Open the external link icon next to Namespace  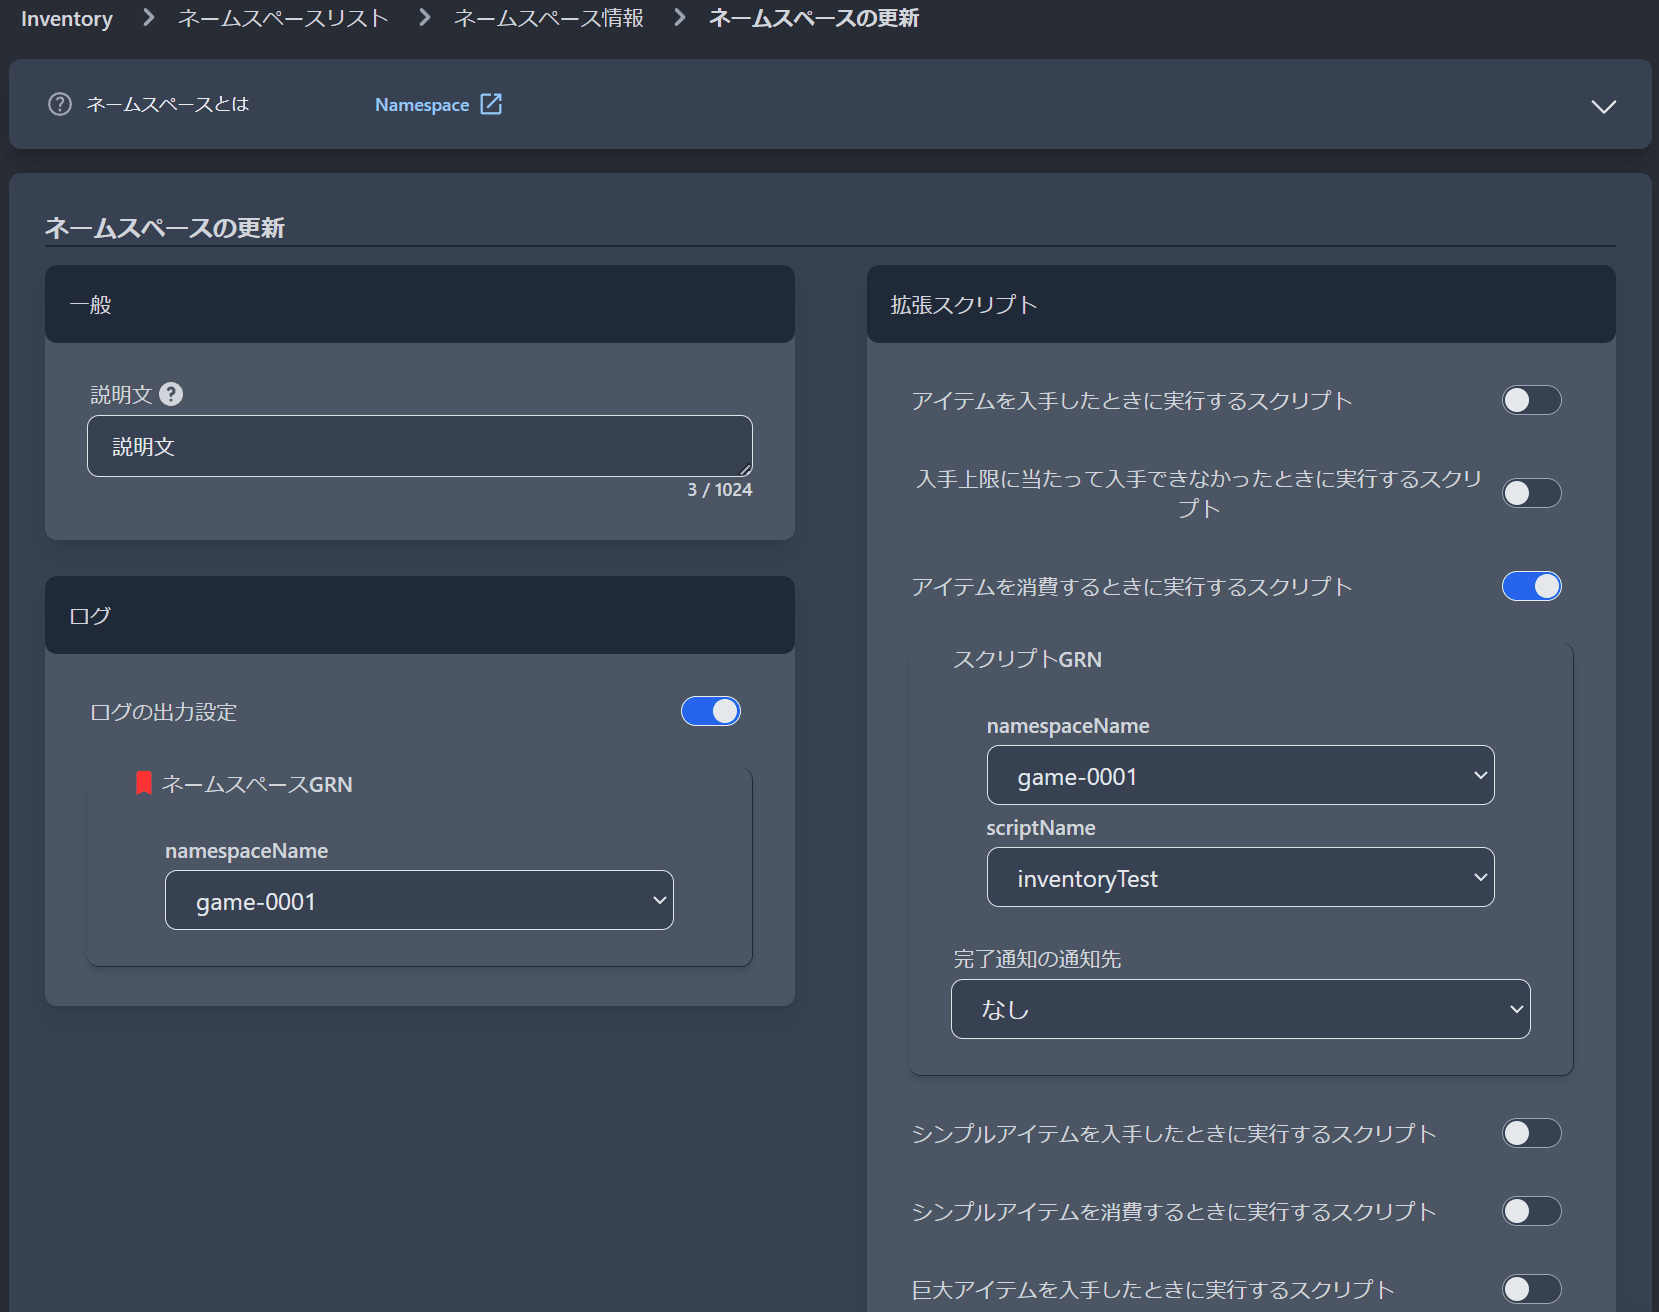point(491,104)
